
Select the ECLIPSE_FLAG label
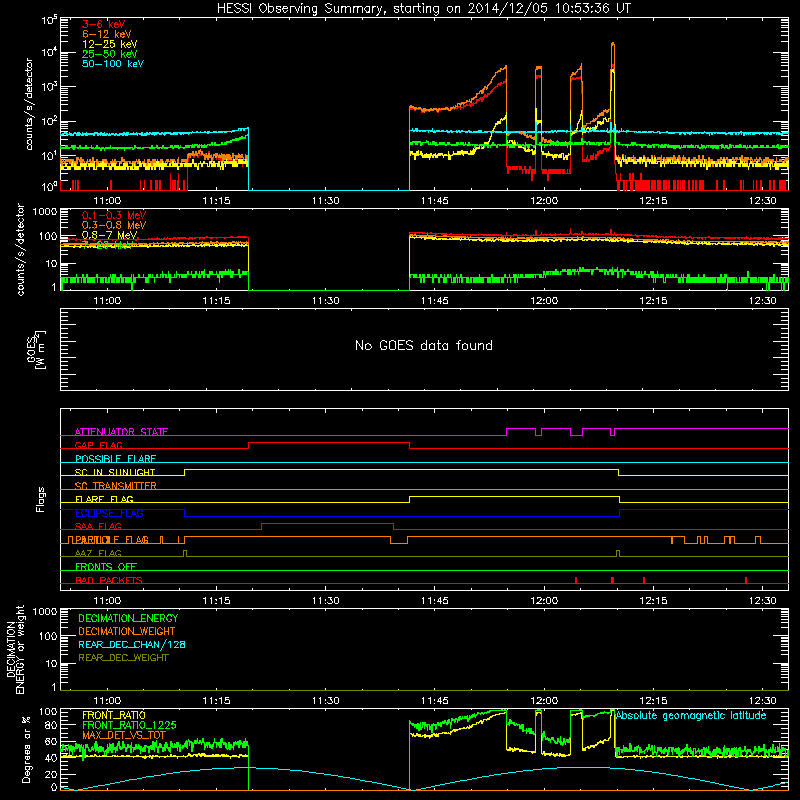[109, 513]
